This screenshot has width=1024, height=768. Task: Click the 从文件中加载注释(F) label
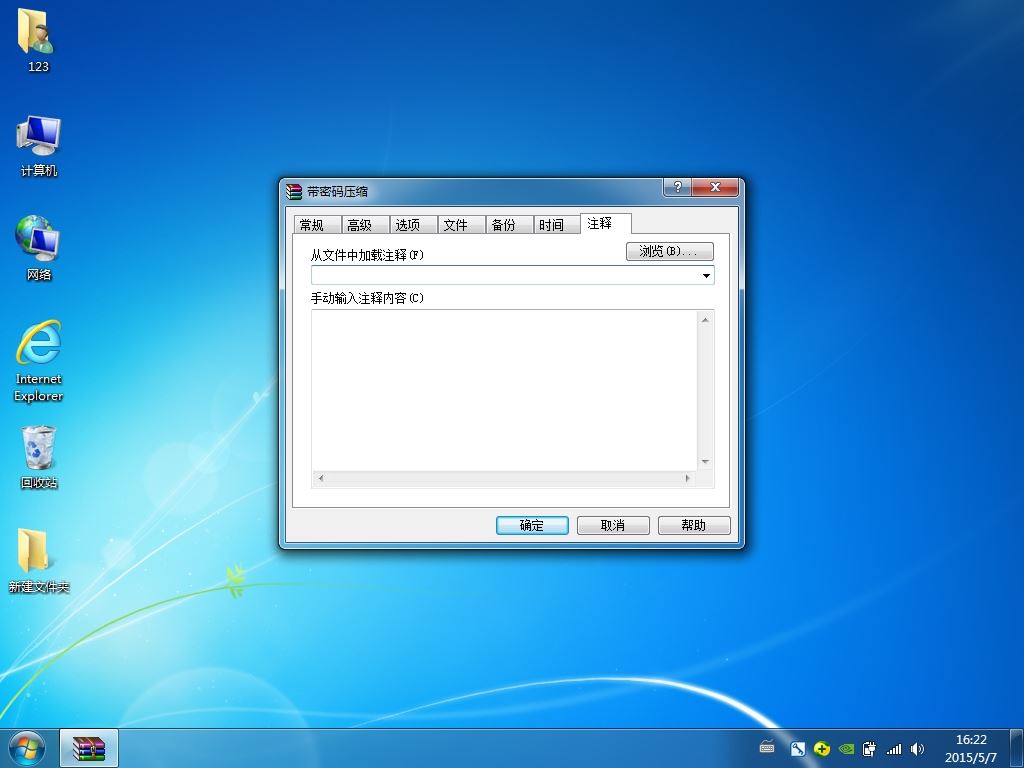[x=367, y=255]
